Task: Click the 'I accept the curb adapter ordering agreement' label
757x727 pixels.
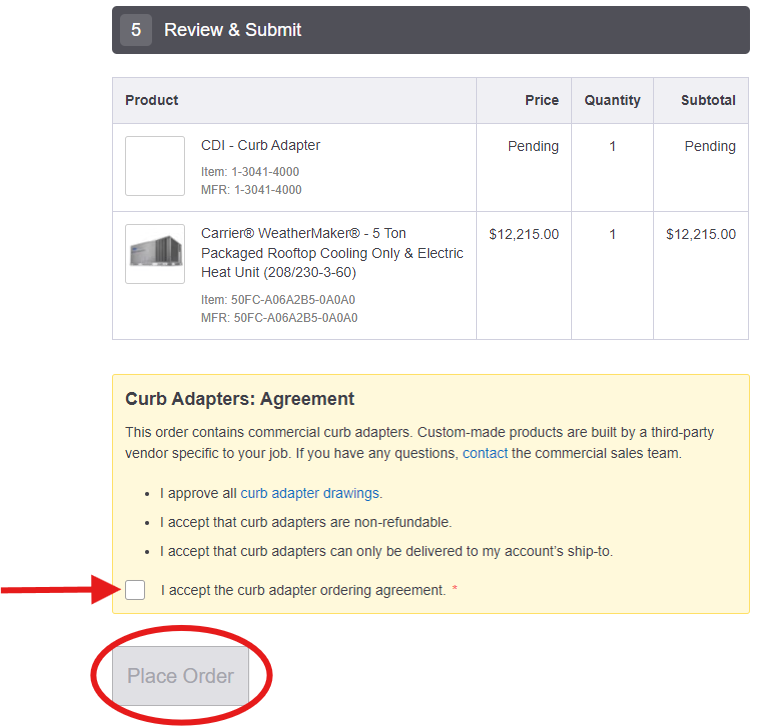Action: click(x=302, y=590)
